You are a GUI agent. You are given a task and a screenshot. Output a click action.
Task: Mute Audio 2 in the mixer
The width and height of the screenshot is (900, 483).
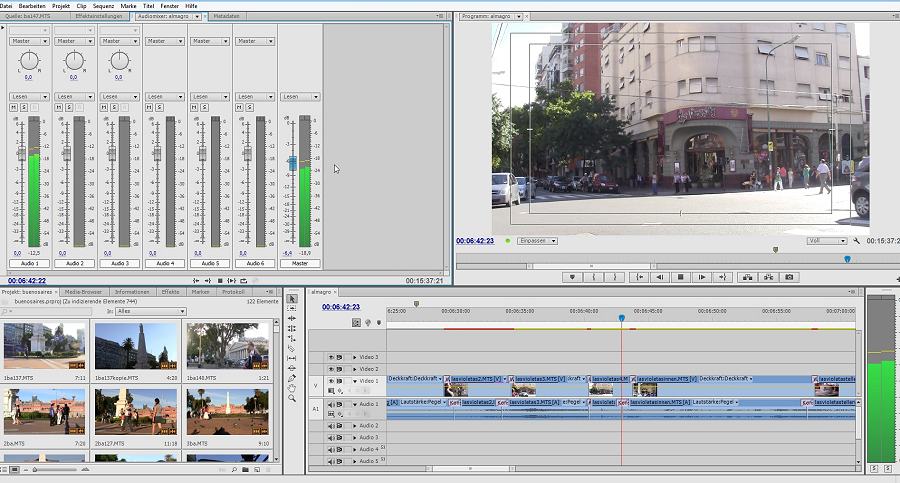[59, 107]
